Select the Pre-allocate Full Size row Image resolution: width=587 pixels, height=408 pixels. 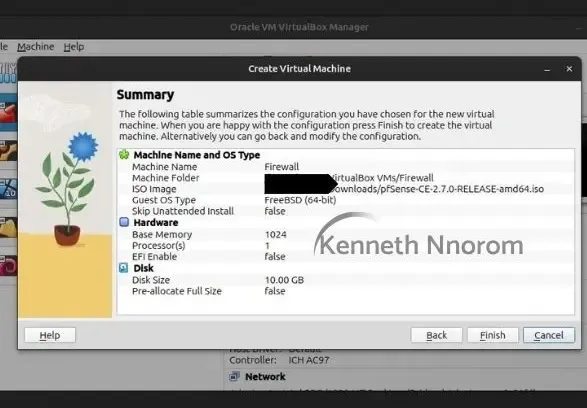pos(345,291)
